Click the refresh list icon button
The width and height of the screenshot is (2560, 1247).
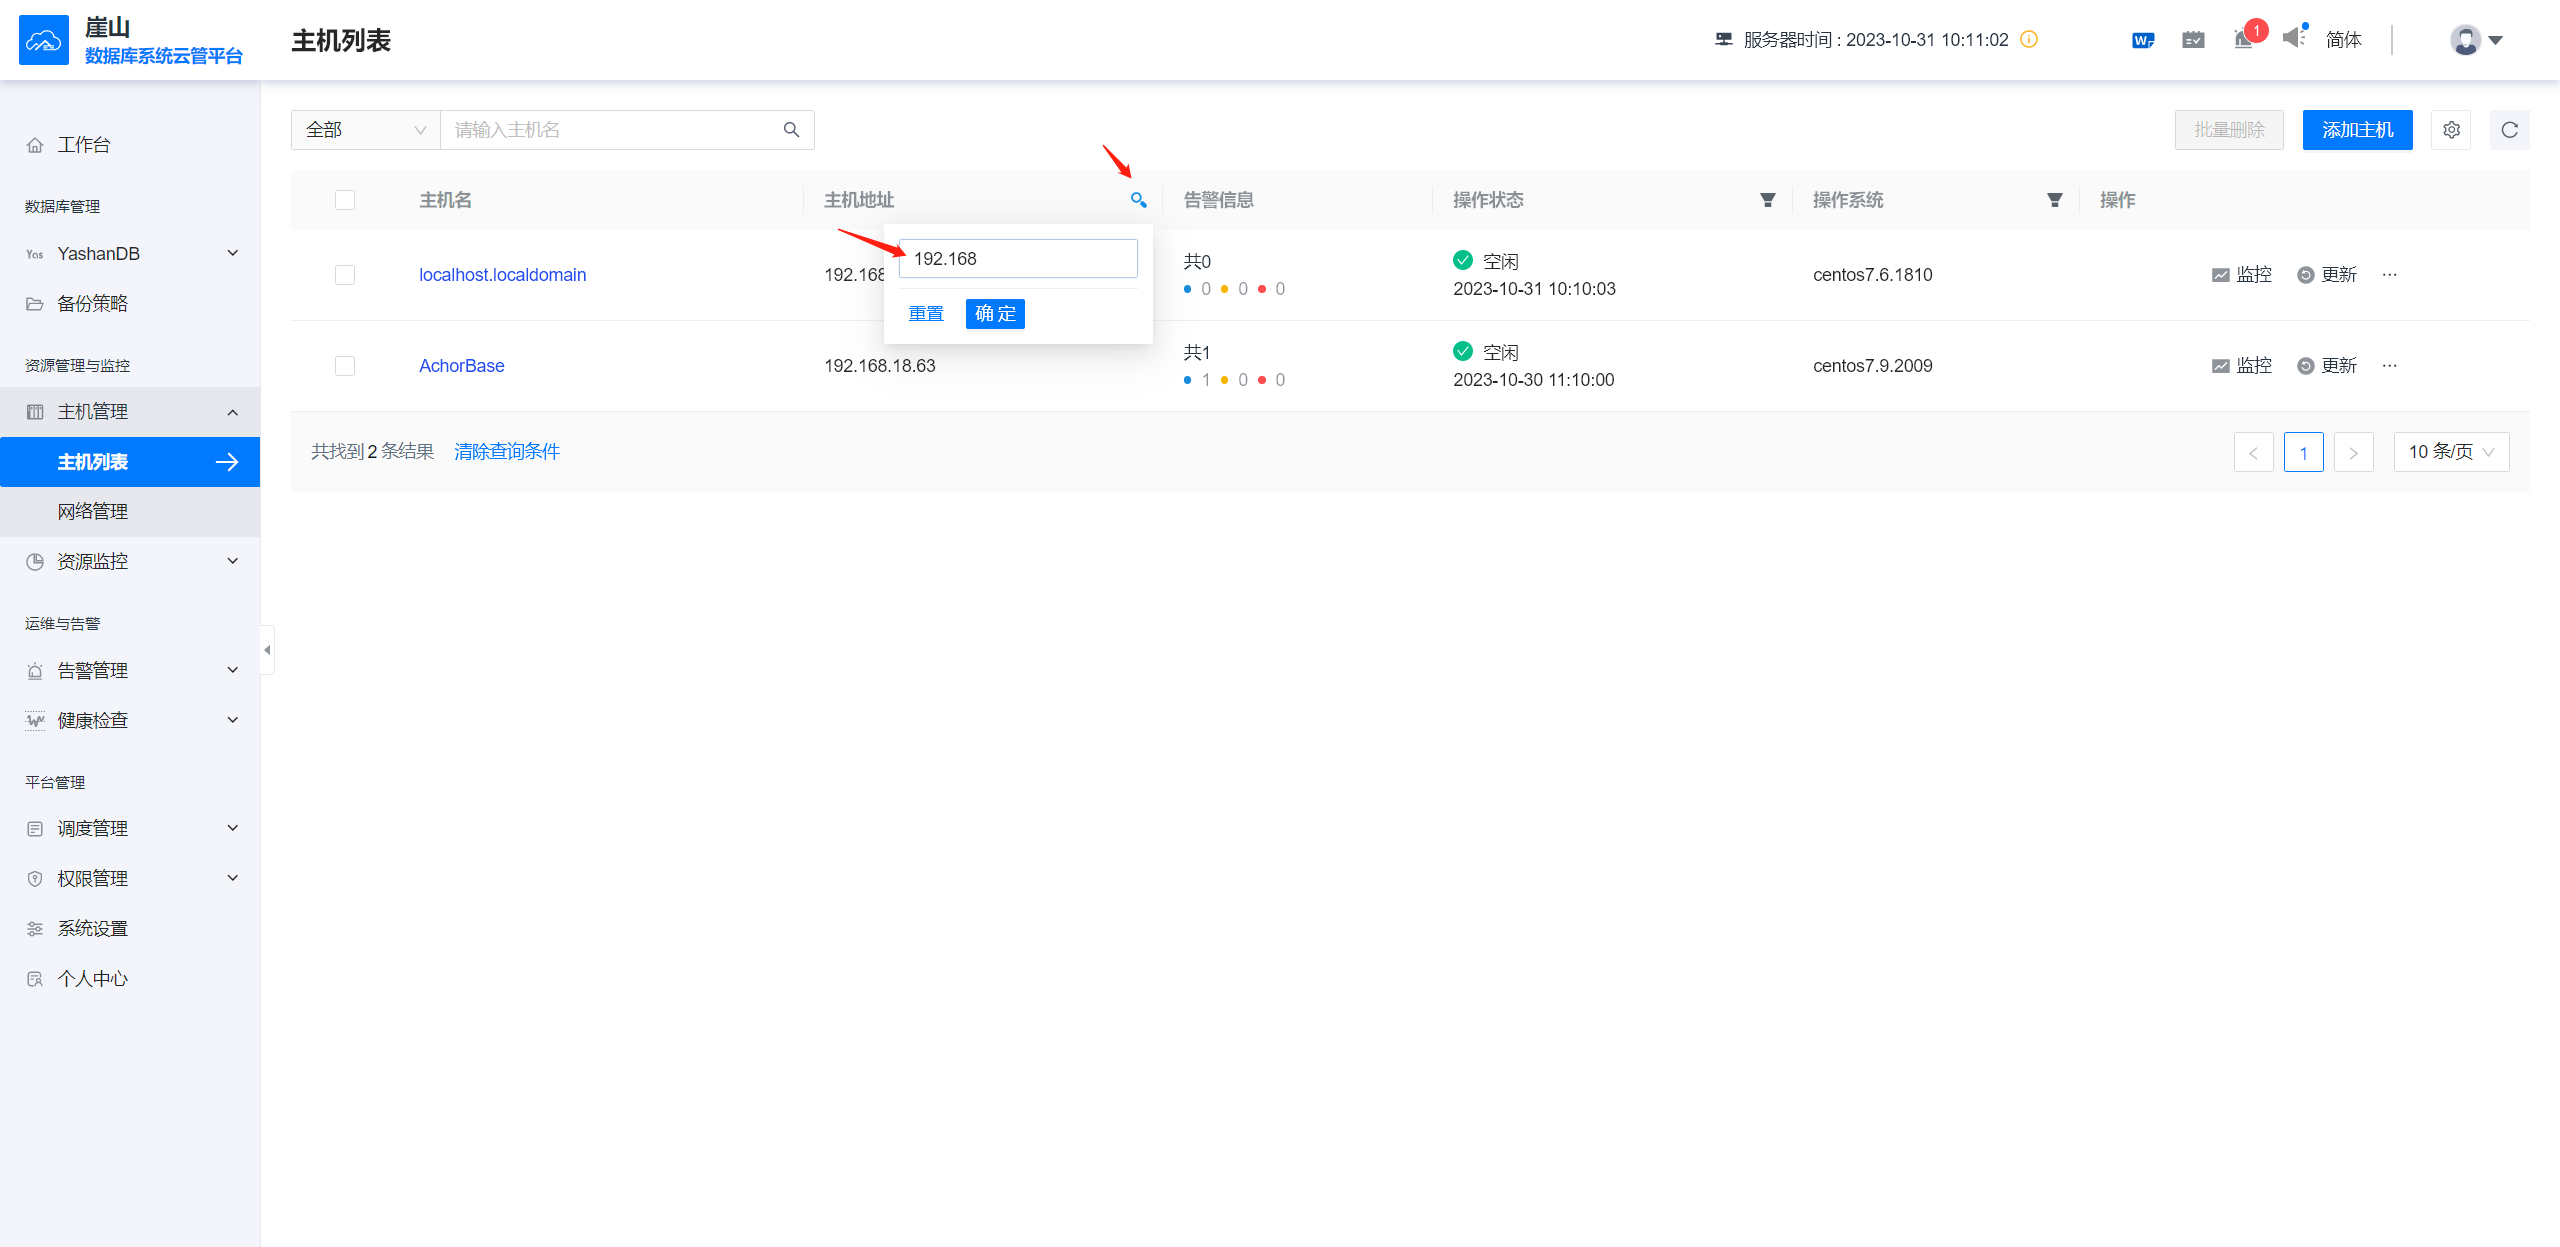click(x=2509, y=130)
